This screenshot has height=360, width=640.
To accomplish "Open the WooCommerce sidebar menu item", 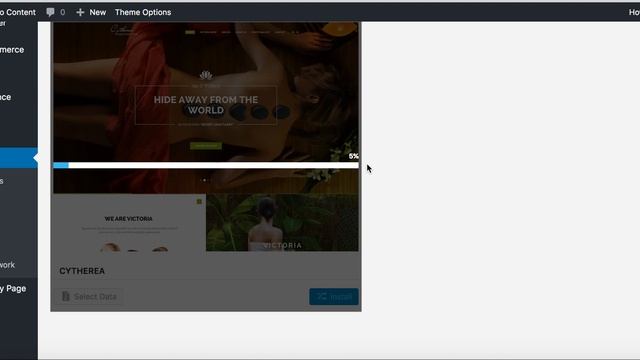I will [x=12, y=50].
